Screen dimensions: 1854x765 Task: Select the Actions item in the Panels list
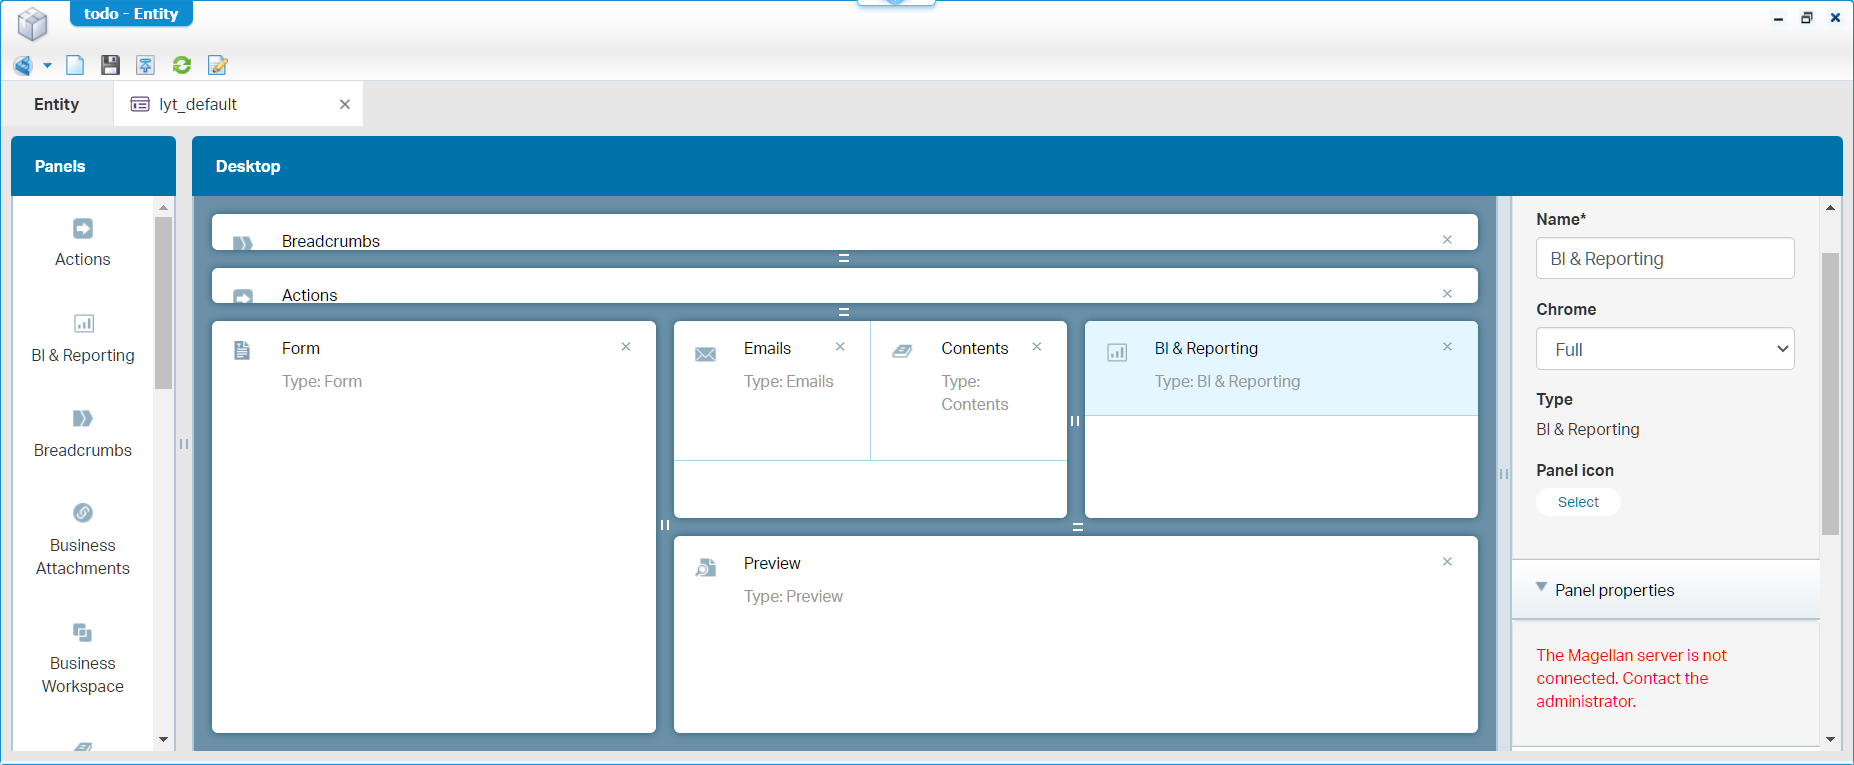(83, 243)
